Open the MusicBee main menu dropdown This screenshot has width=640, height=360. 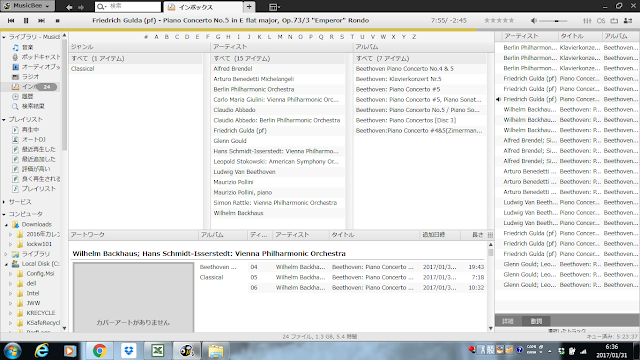(27, 6)
